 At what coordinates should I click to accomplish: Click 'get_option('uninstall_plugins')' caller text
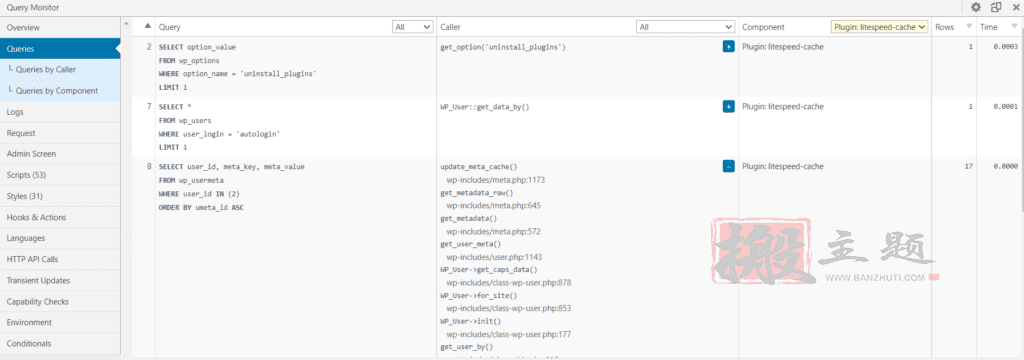[504, 47]
